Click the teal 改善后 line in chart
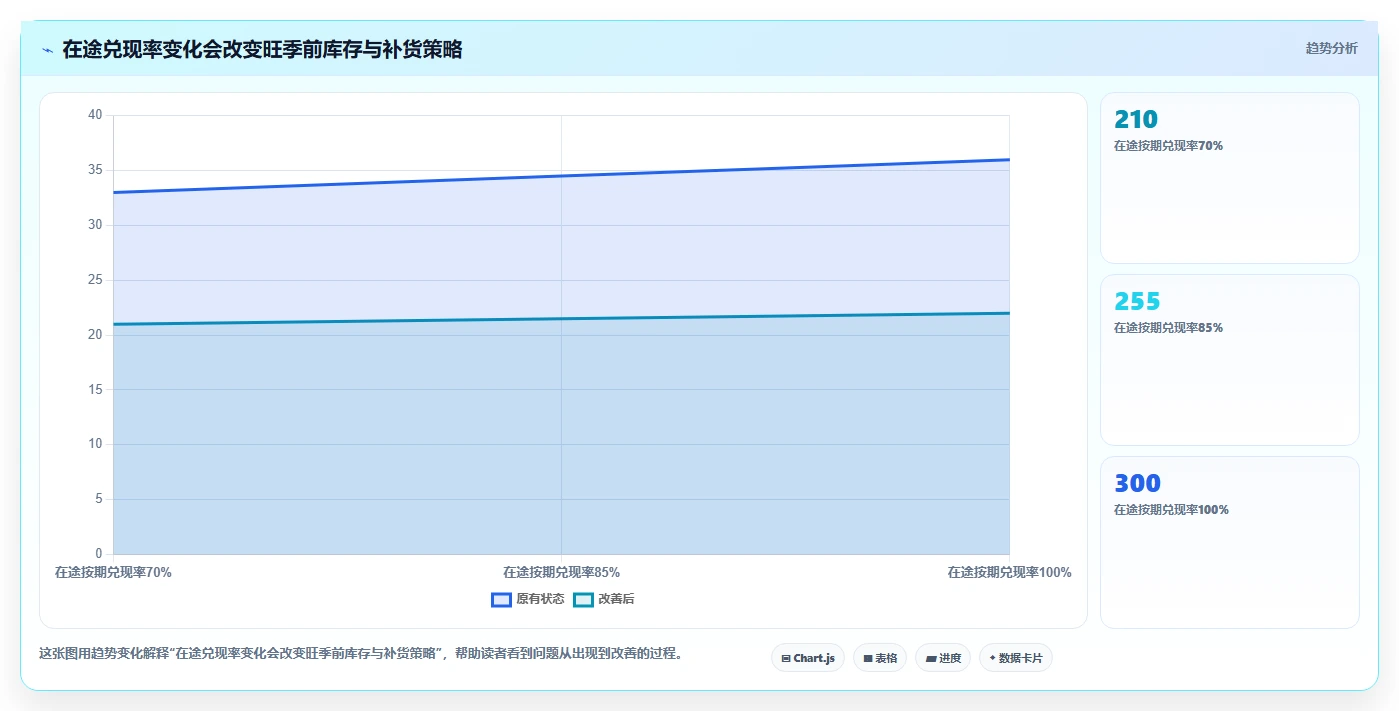 [561, 319]
